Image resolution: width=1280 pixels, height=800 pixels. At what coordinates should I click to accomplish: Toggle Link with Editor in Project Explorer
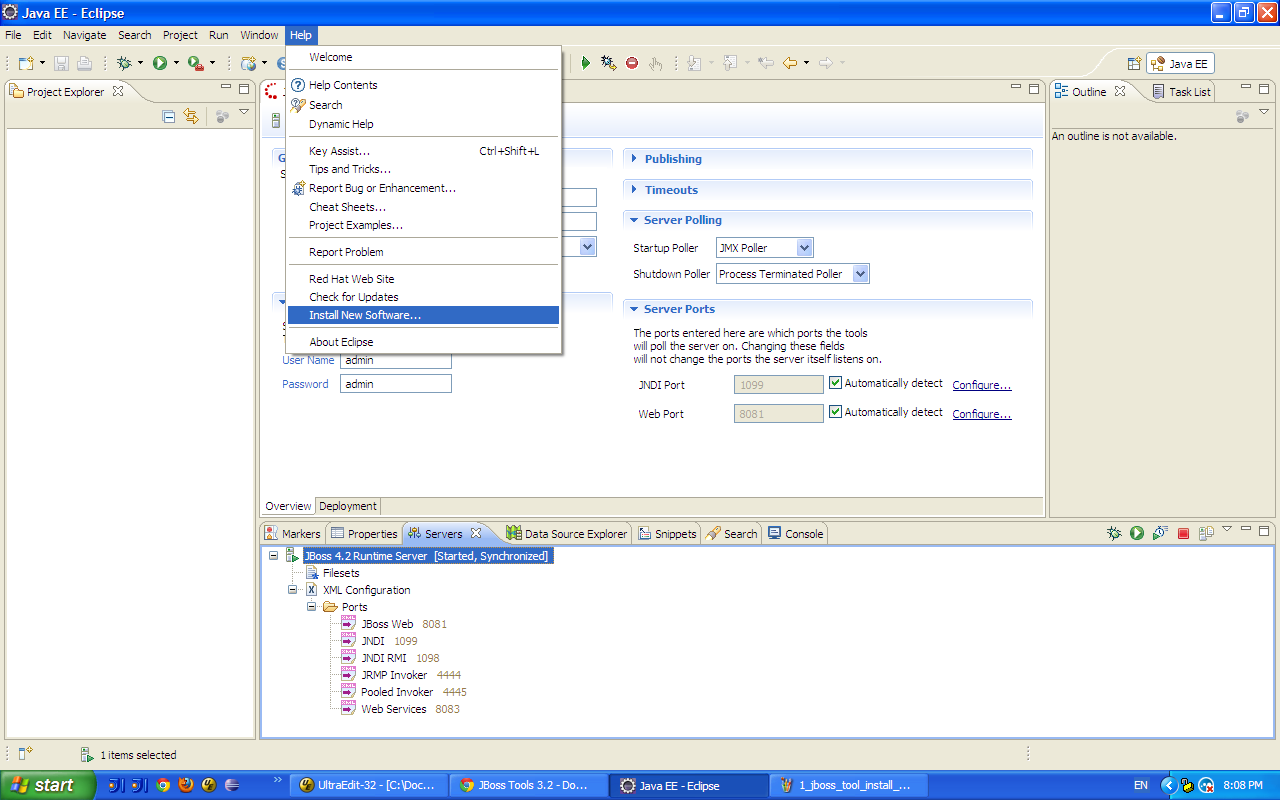coord(191,116)
